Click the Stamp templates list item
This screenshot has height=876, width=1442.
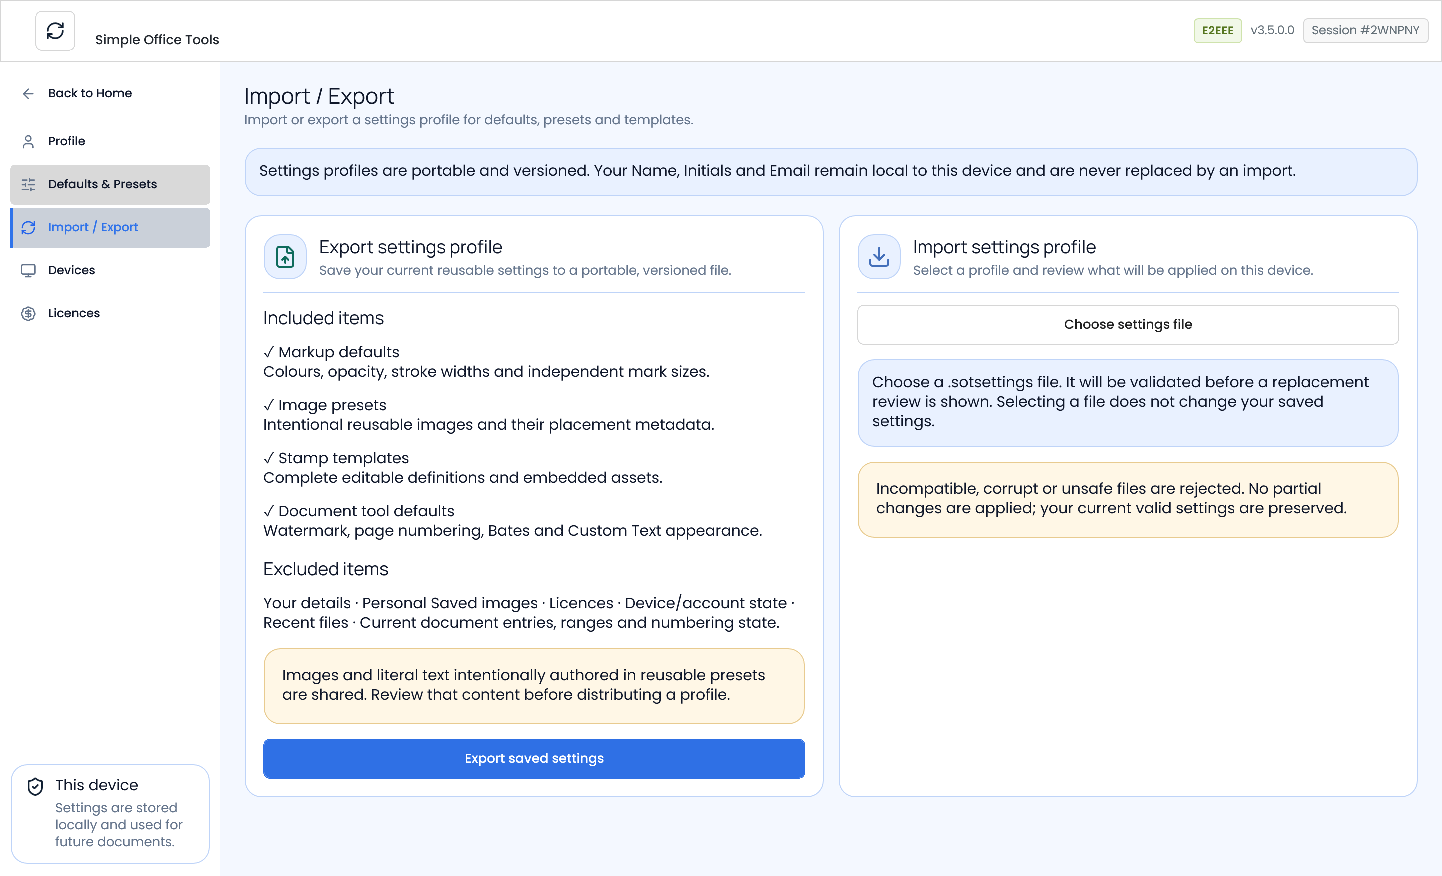tap(463, 468)
